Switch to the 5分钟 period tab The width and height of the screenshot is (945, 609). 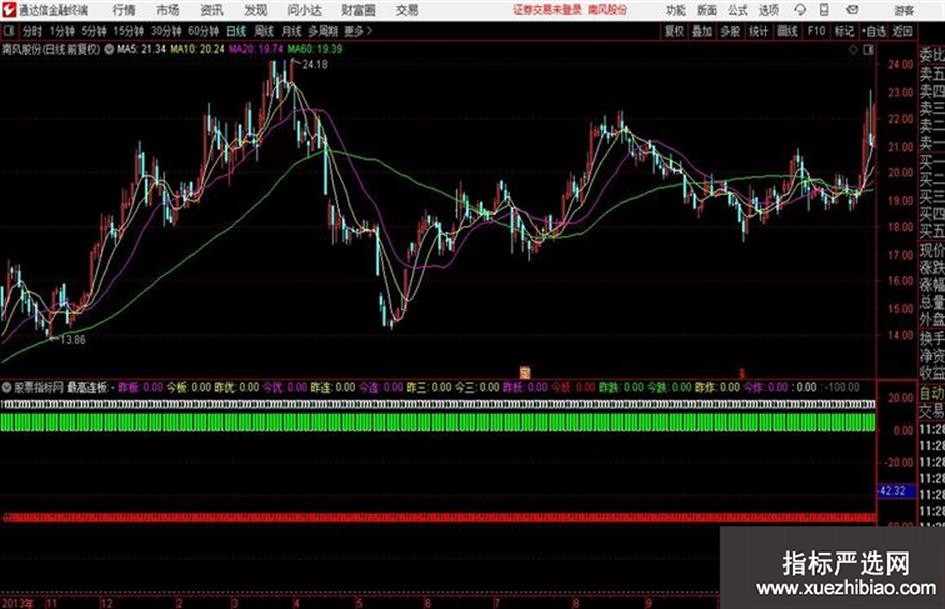click(x=94, y=31)
